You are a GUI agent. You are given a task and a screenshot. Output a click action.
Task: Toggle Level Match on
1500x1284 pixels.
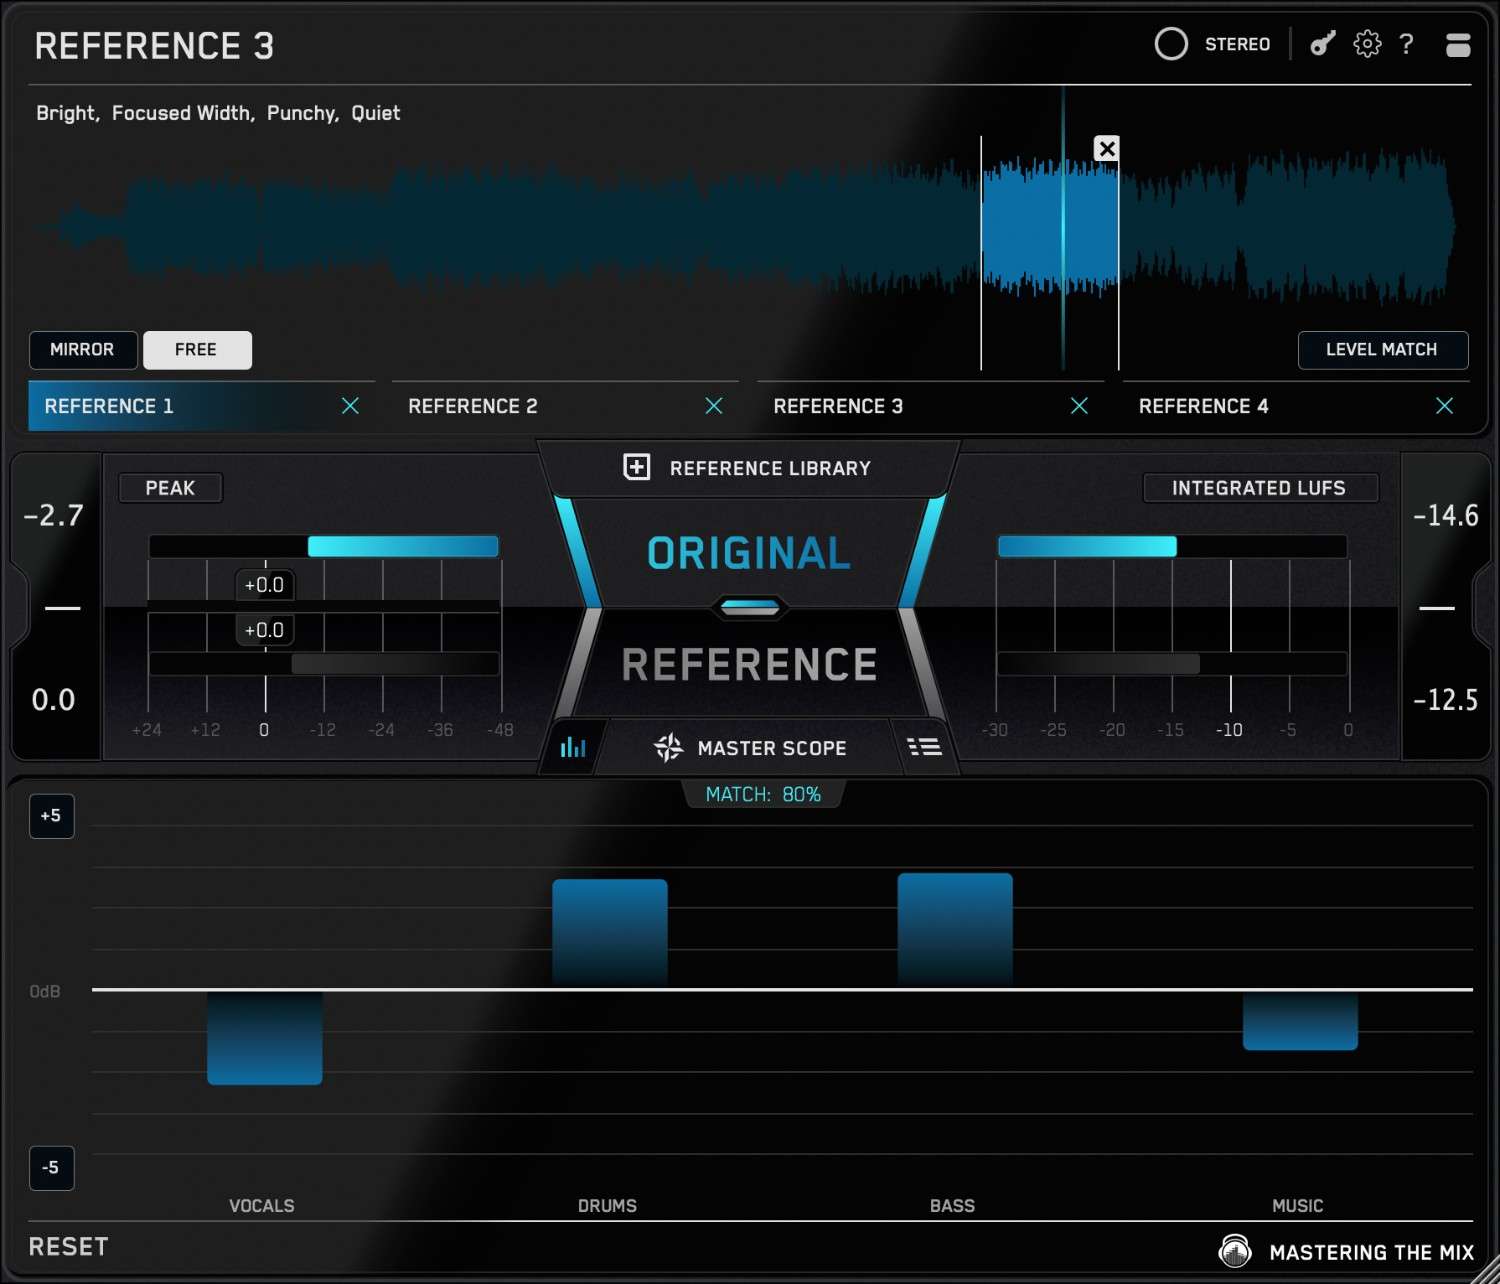(x=1383, y=350)
